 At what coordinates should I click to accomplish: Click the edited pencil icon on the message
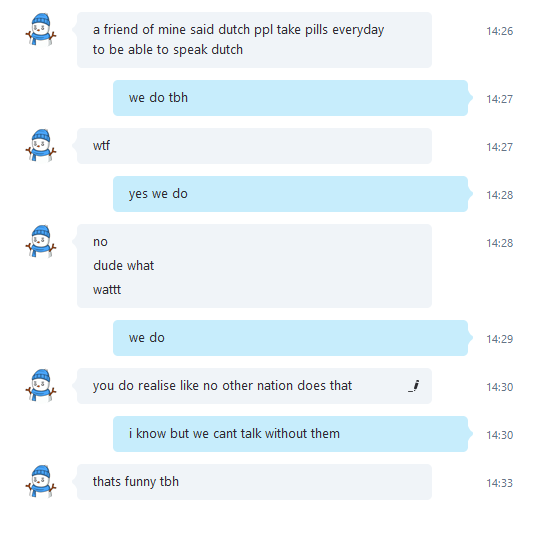tap(414, 386)
